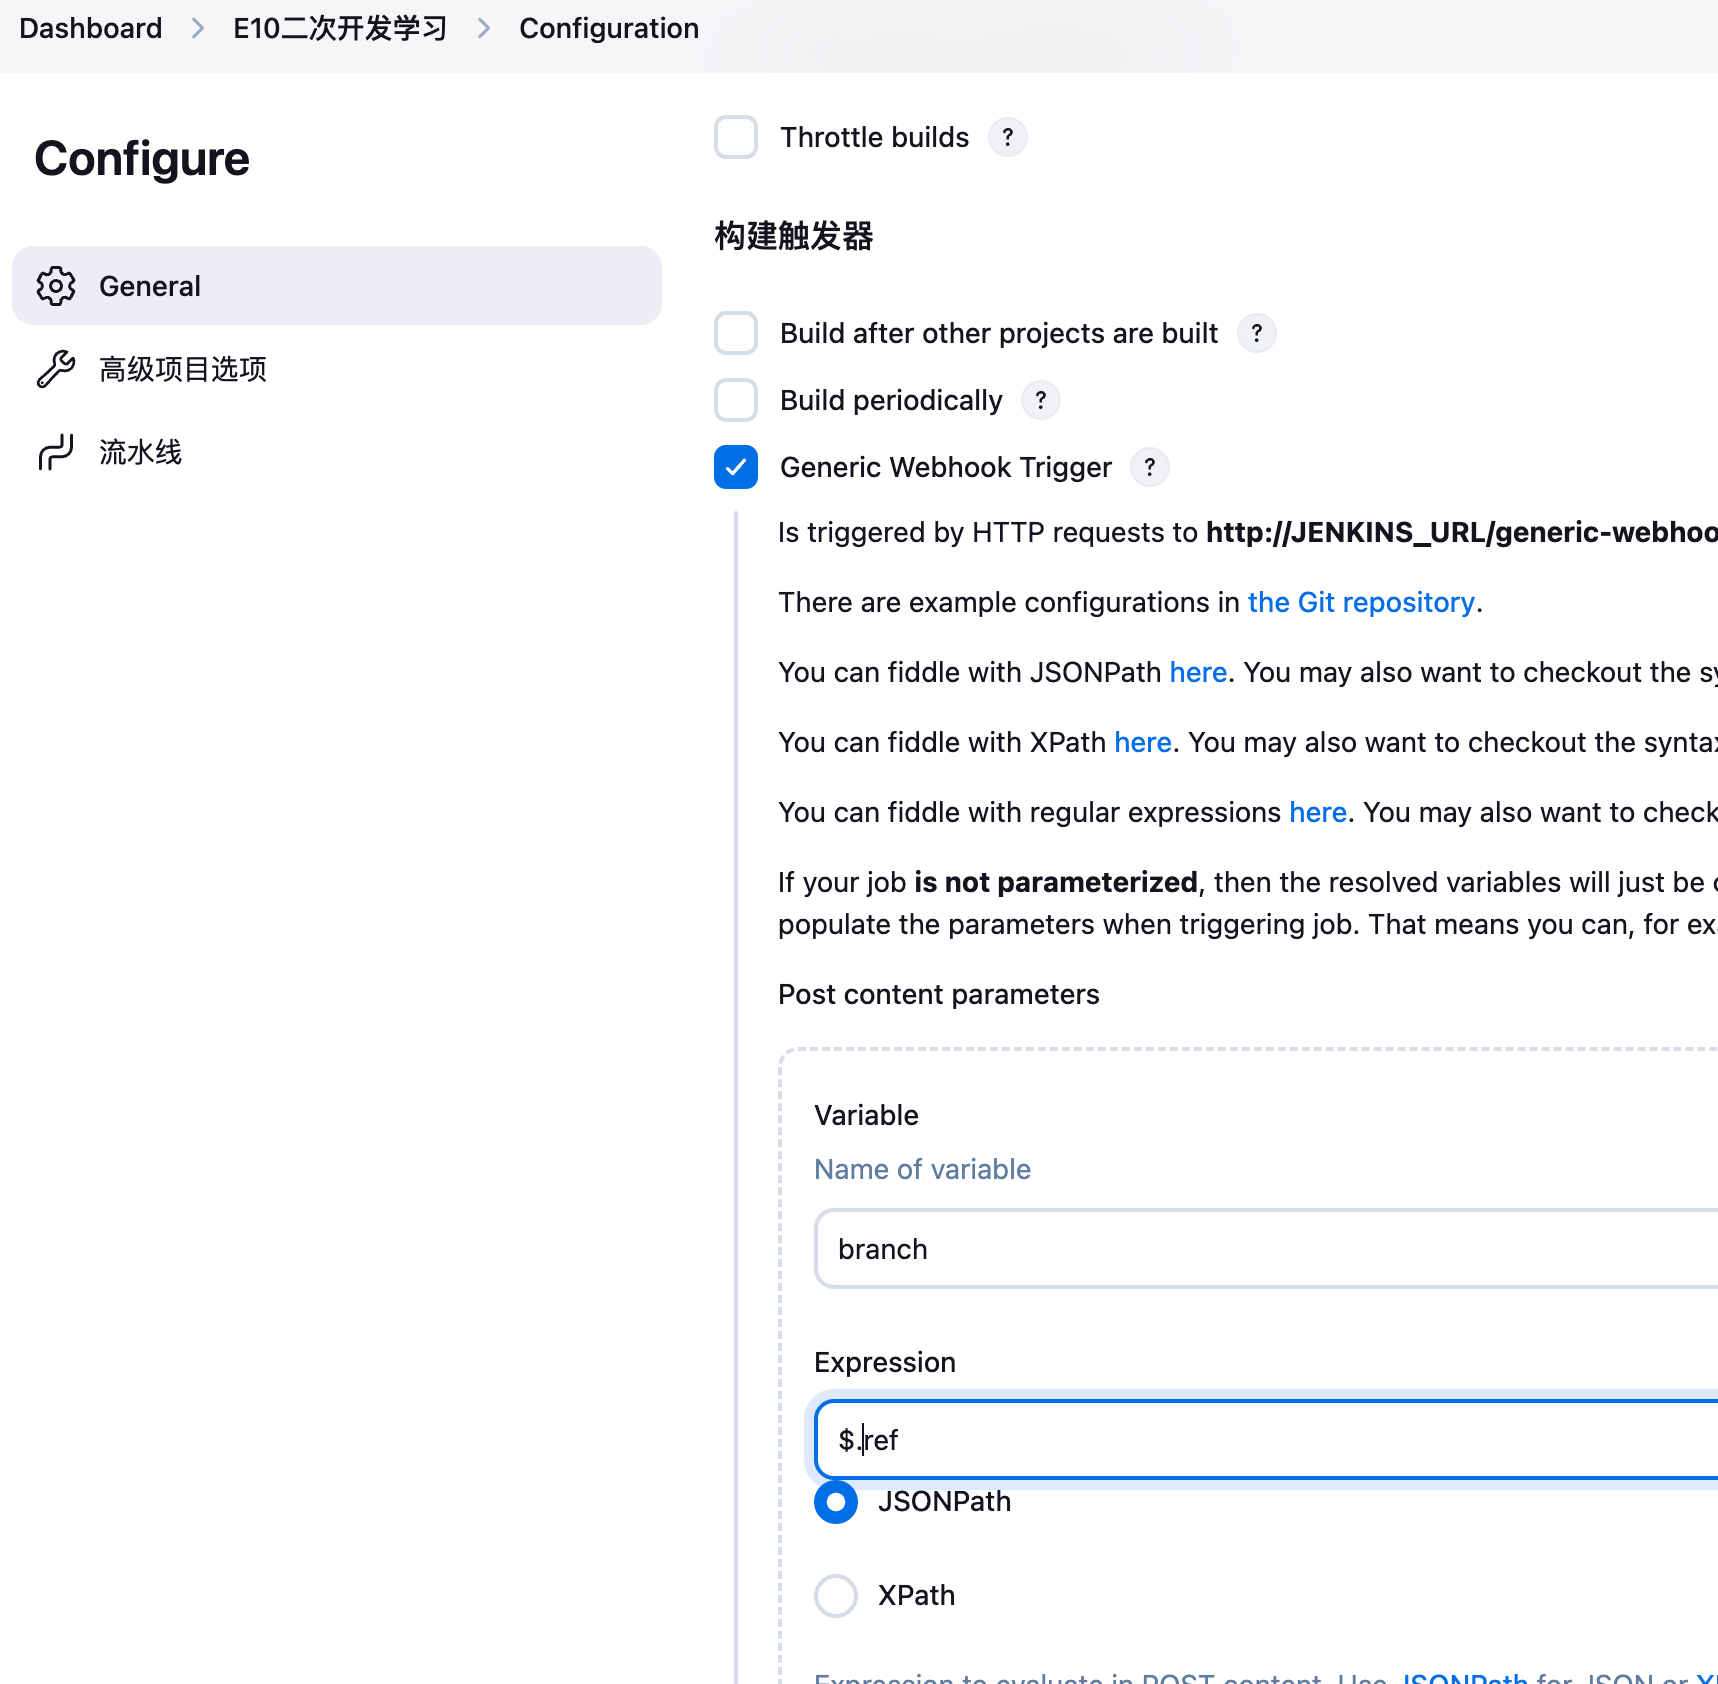This screenshot has height=1684, width=1718.
Task: Open the Git repository link
Action: [x=1361, y=602]
